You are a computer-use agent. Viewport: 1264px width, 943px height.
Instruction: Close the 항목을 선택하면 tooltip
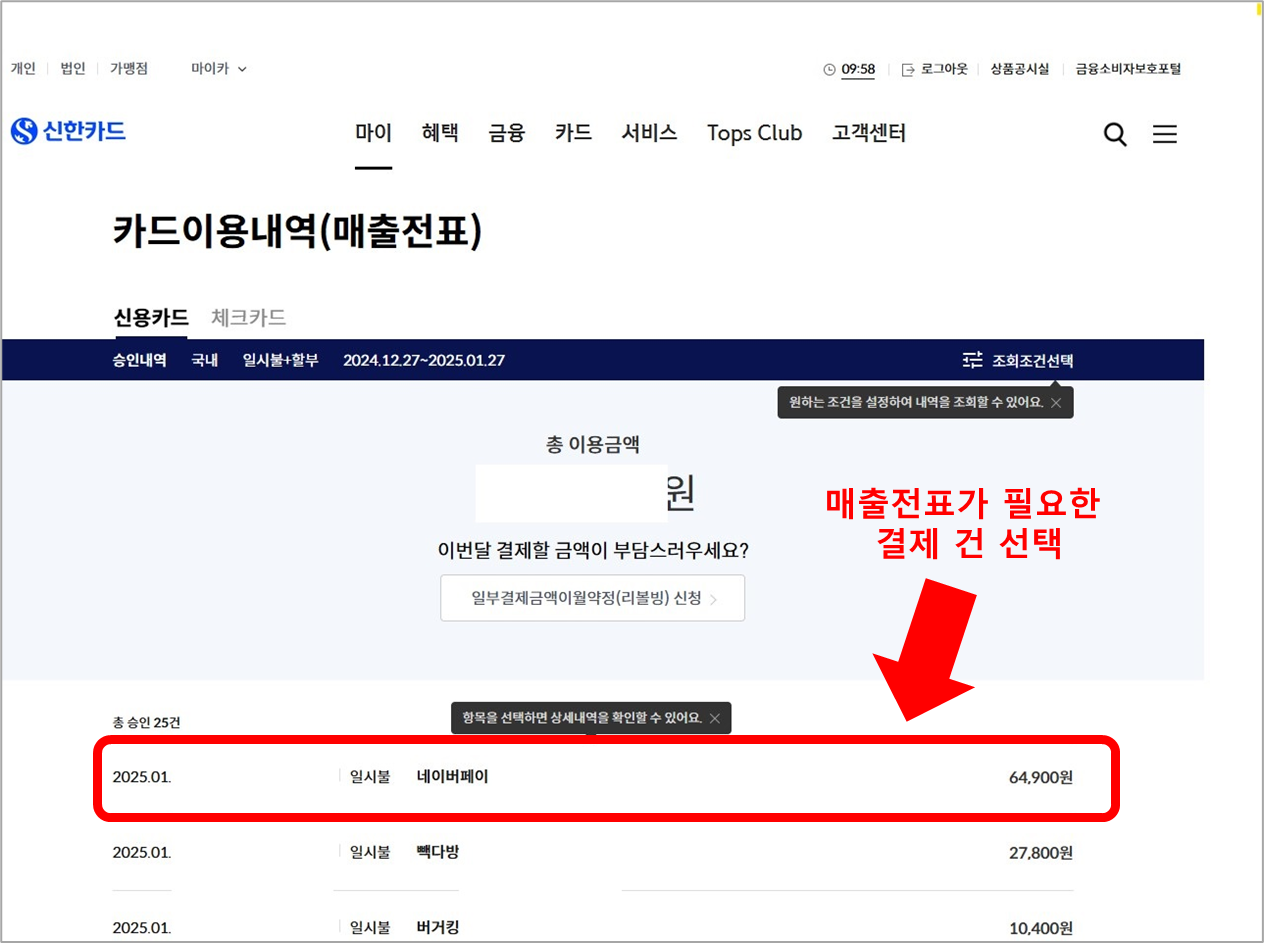point(715,718)
